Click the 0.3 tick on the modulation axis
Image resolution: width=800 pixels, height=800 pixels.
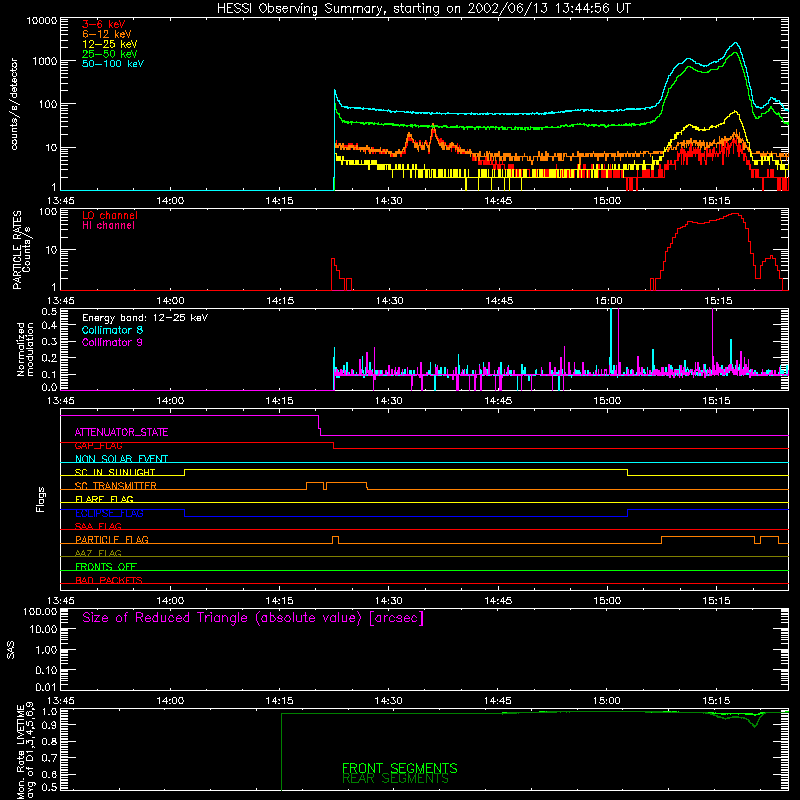pyautogui.click(x=49, y=342)
